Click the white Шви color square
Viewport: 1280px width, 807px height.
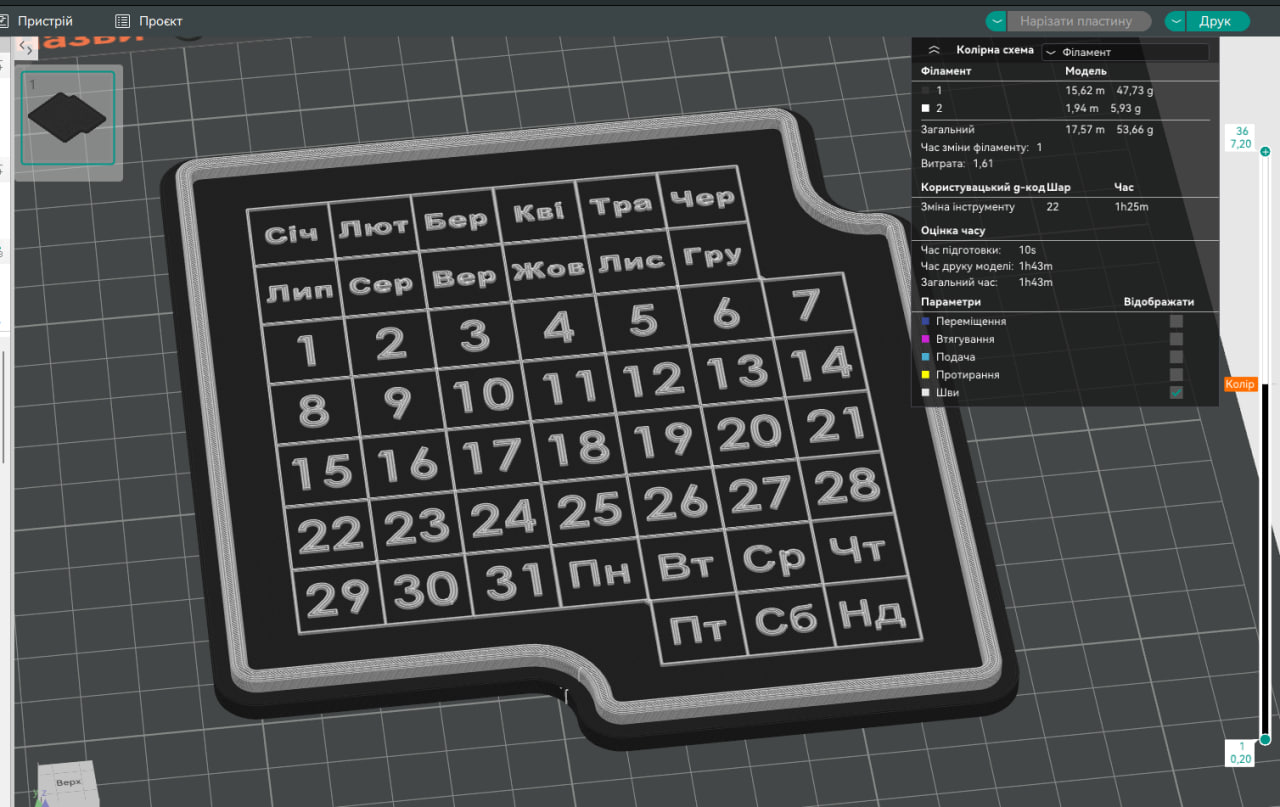click(926, 393)
